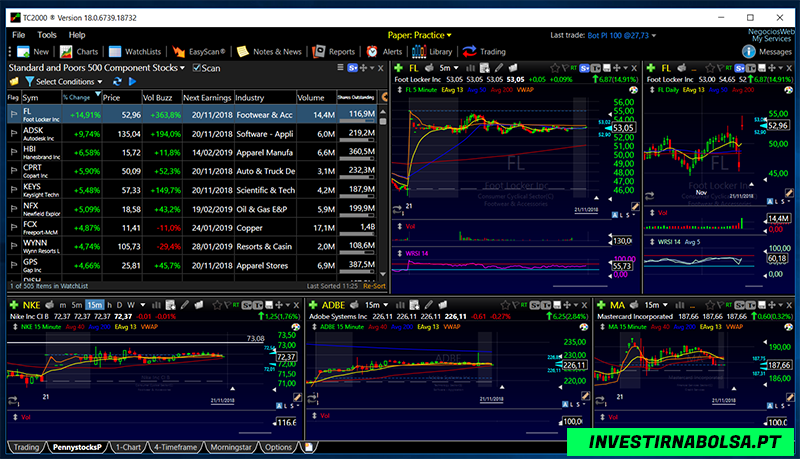The height and width of the screenshot is (459, 800).
Task: Open the 15m timeframe dropdown on MA chart
Action: [x=656, y=305]
